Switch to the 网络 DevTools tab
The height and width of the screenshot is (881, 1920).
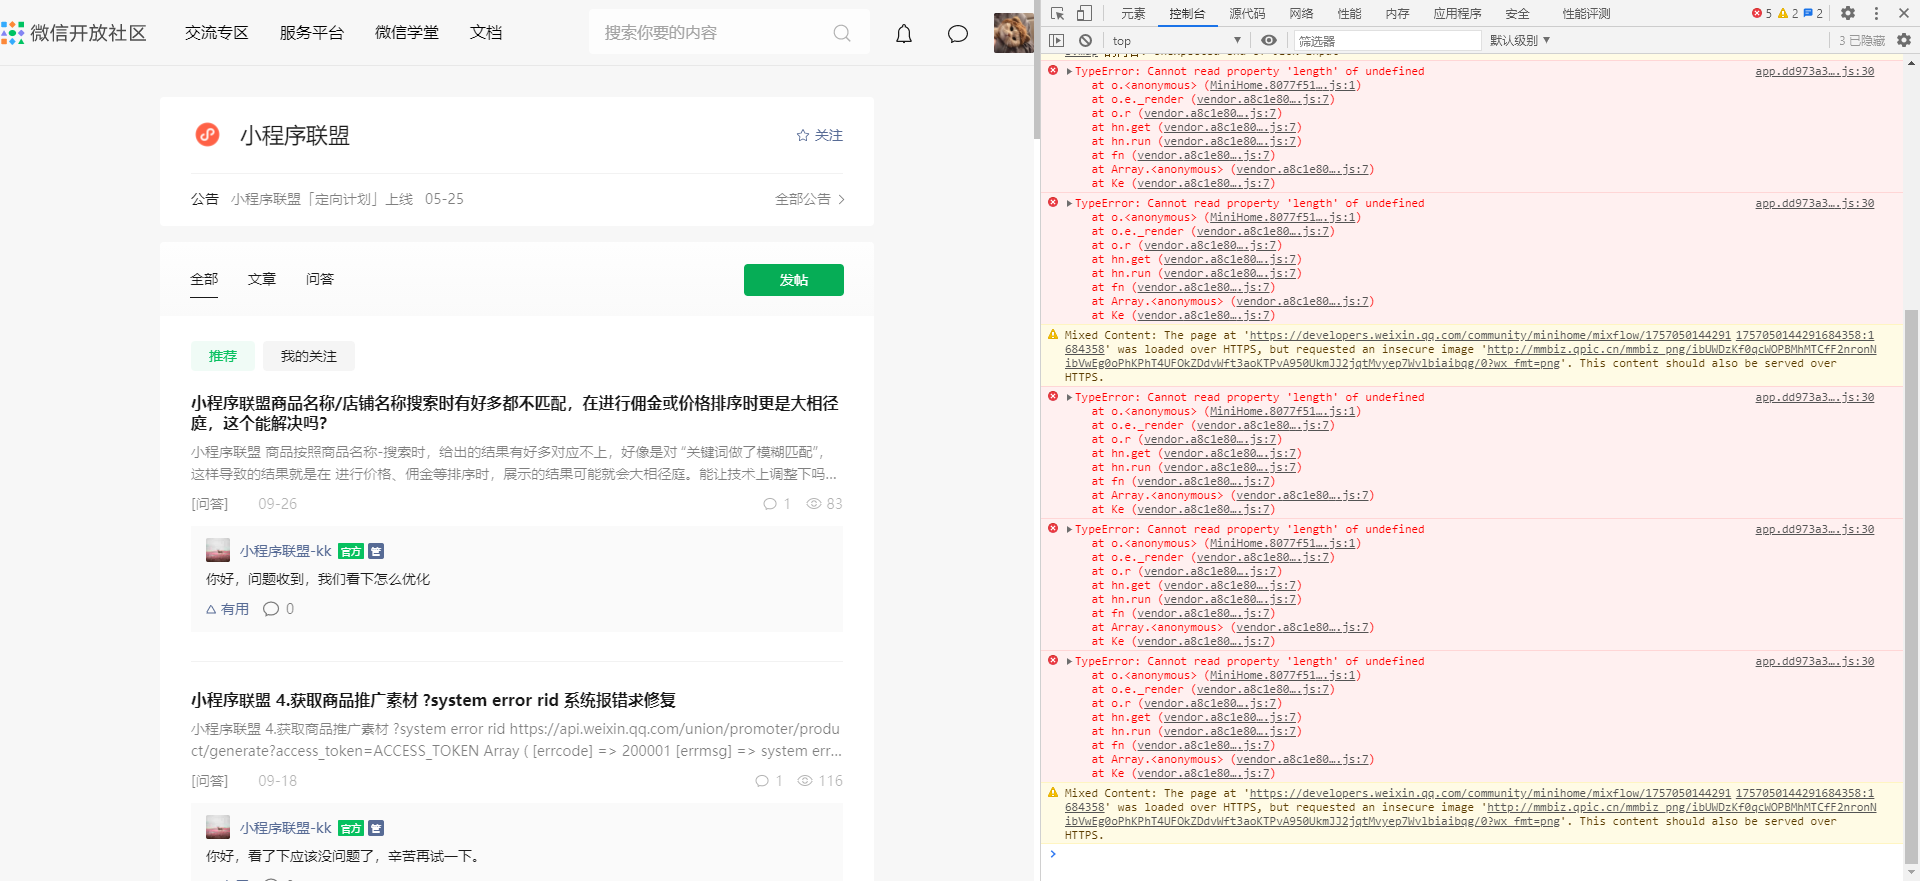pos(1301,13)
